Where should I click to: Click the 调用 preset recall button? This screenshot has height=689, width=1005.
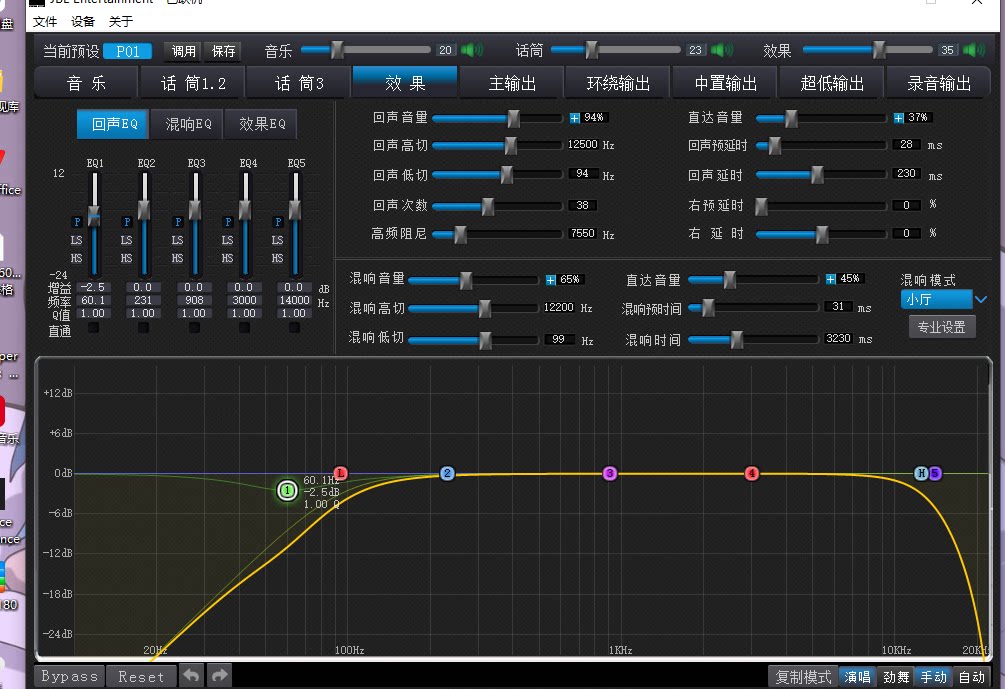(x=183, y=51)
